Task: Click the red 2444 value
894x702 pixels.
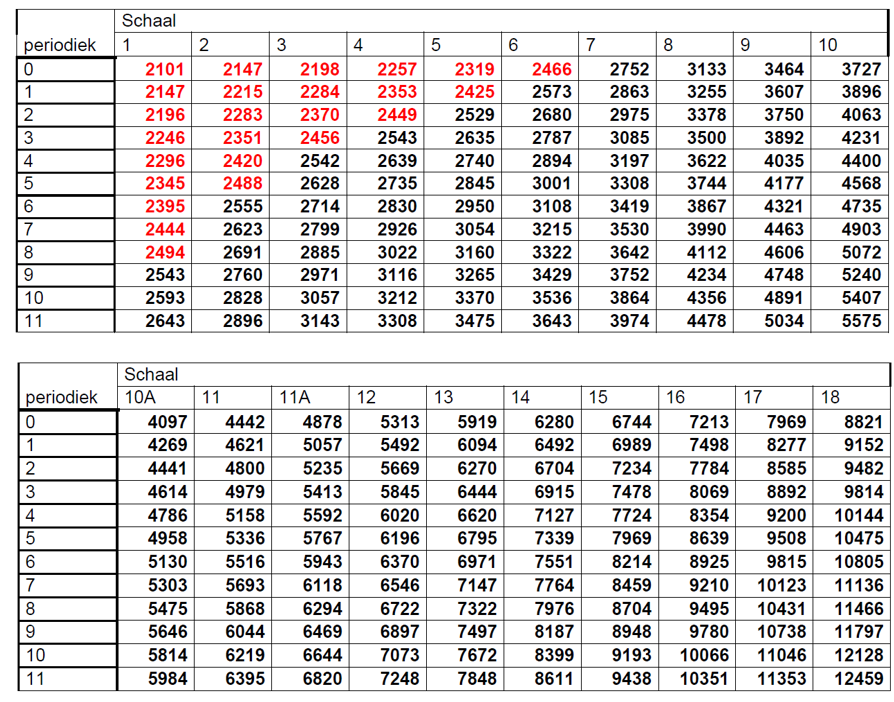Action: [164, 229]
